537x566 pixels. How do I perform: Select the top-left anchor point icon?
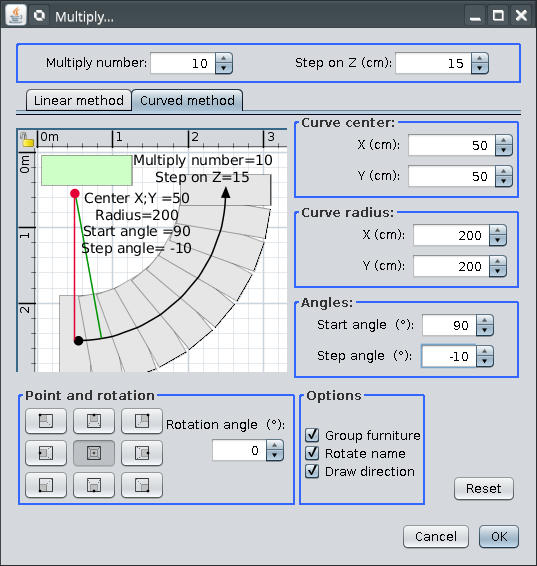point(46,421)
